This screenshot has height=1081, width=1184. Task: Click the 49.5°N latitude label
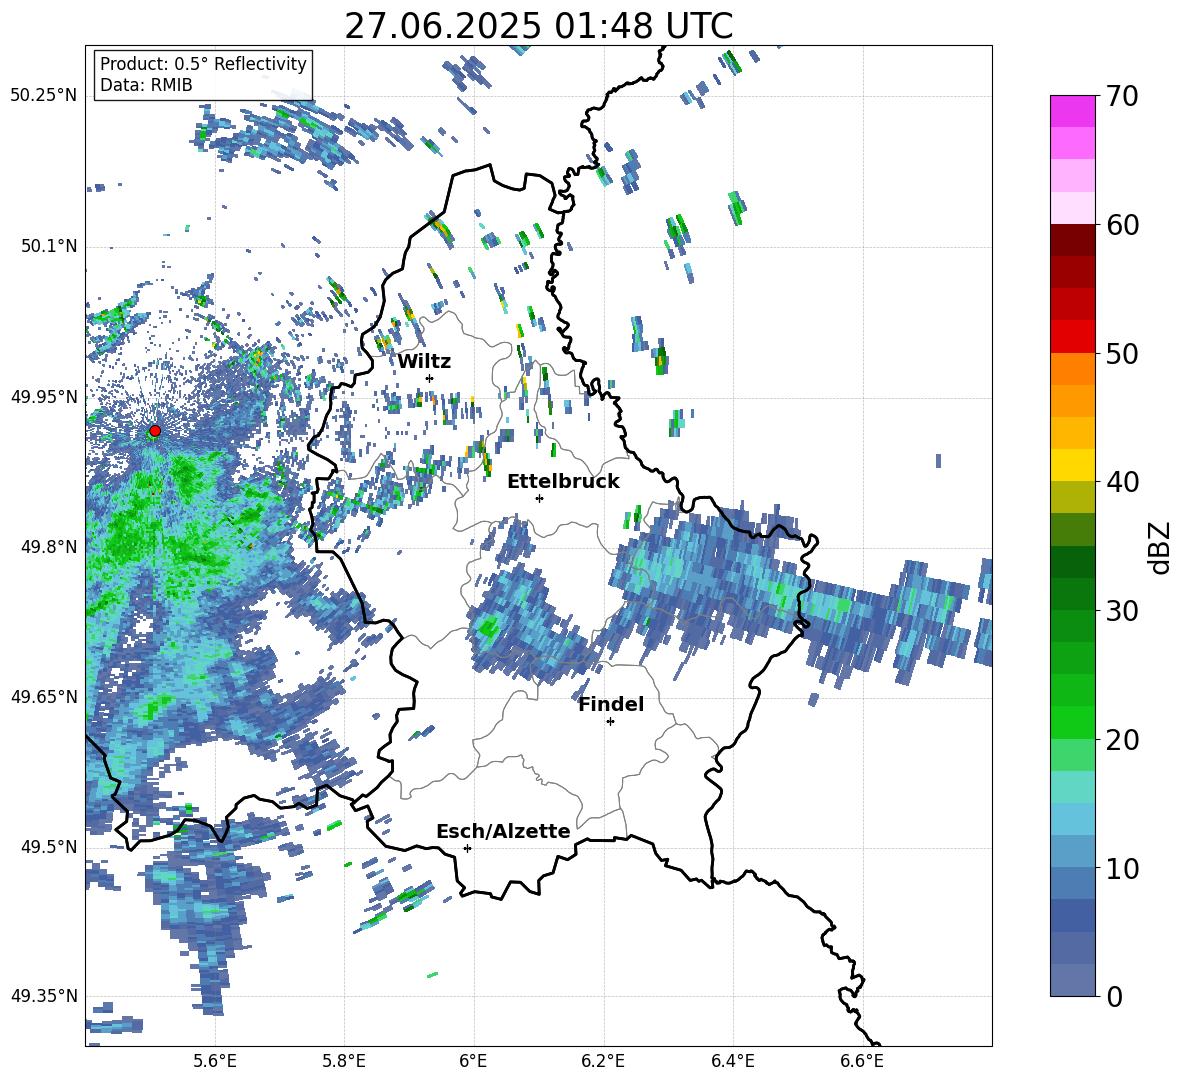point(49,847)
